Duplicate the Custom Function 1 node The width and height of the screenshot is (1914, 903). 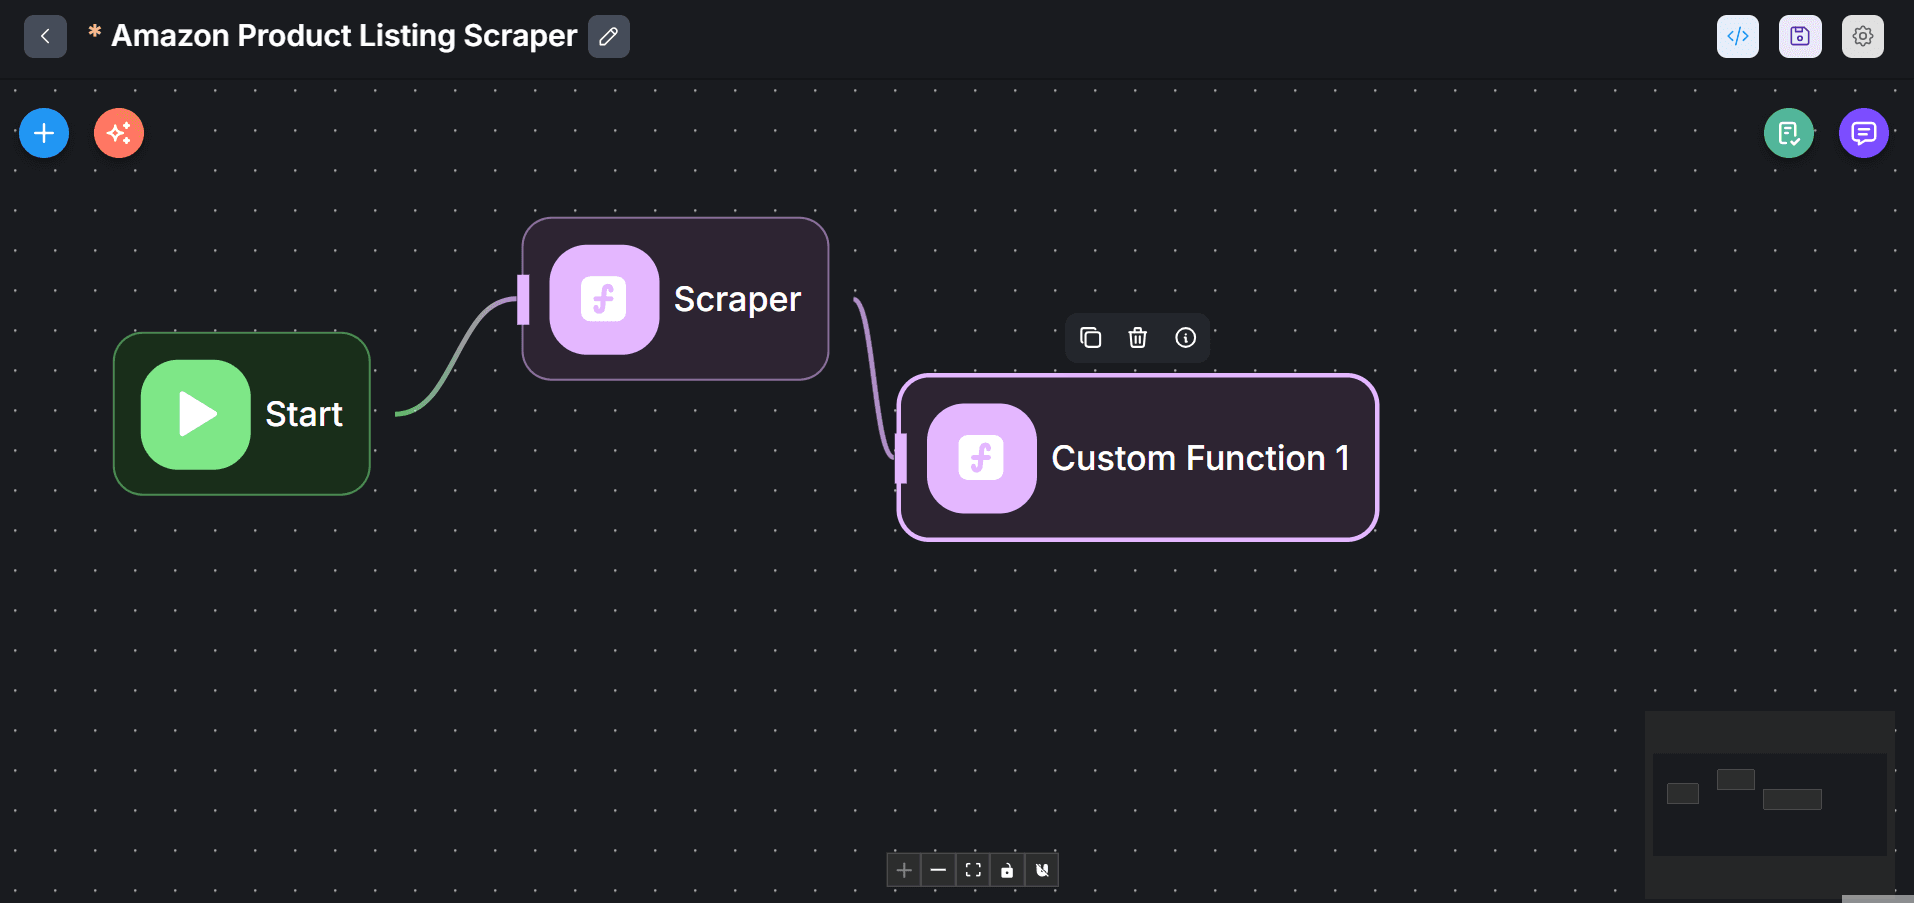[x=1090, y=338]
